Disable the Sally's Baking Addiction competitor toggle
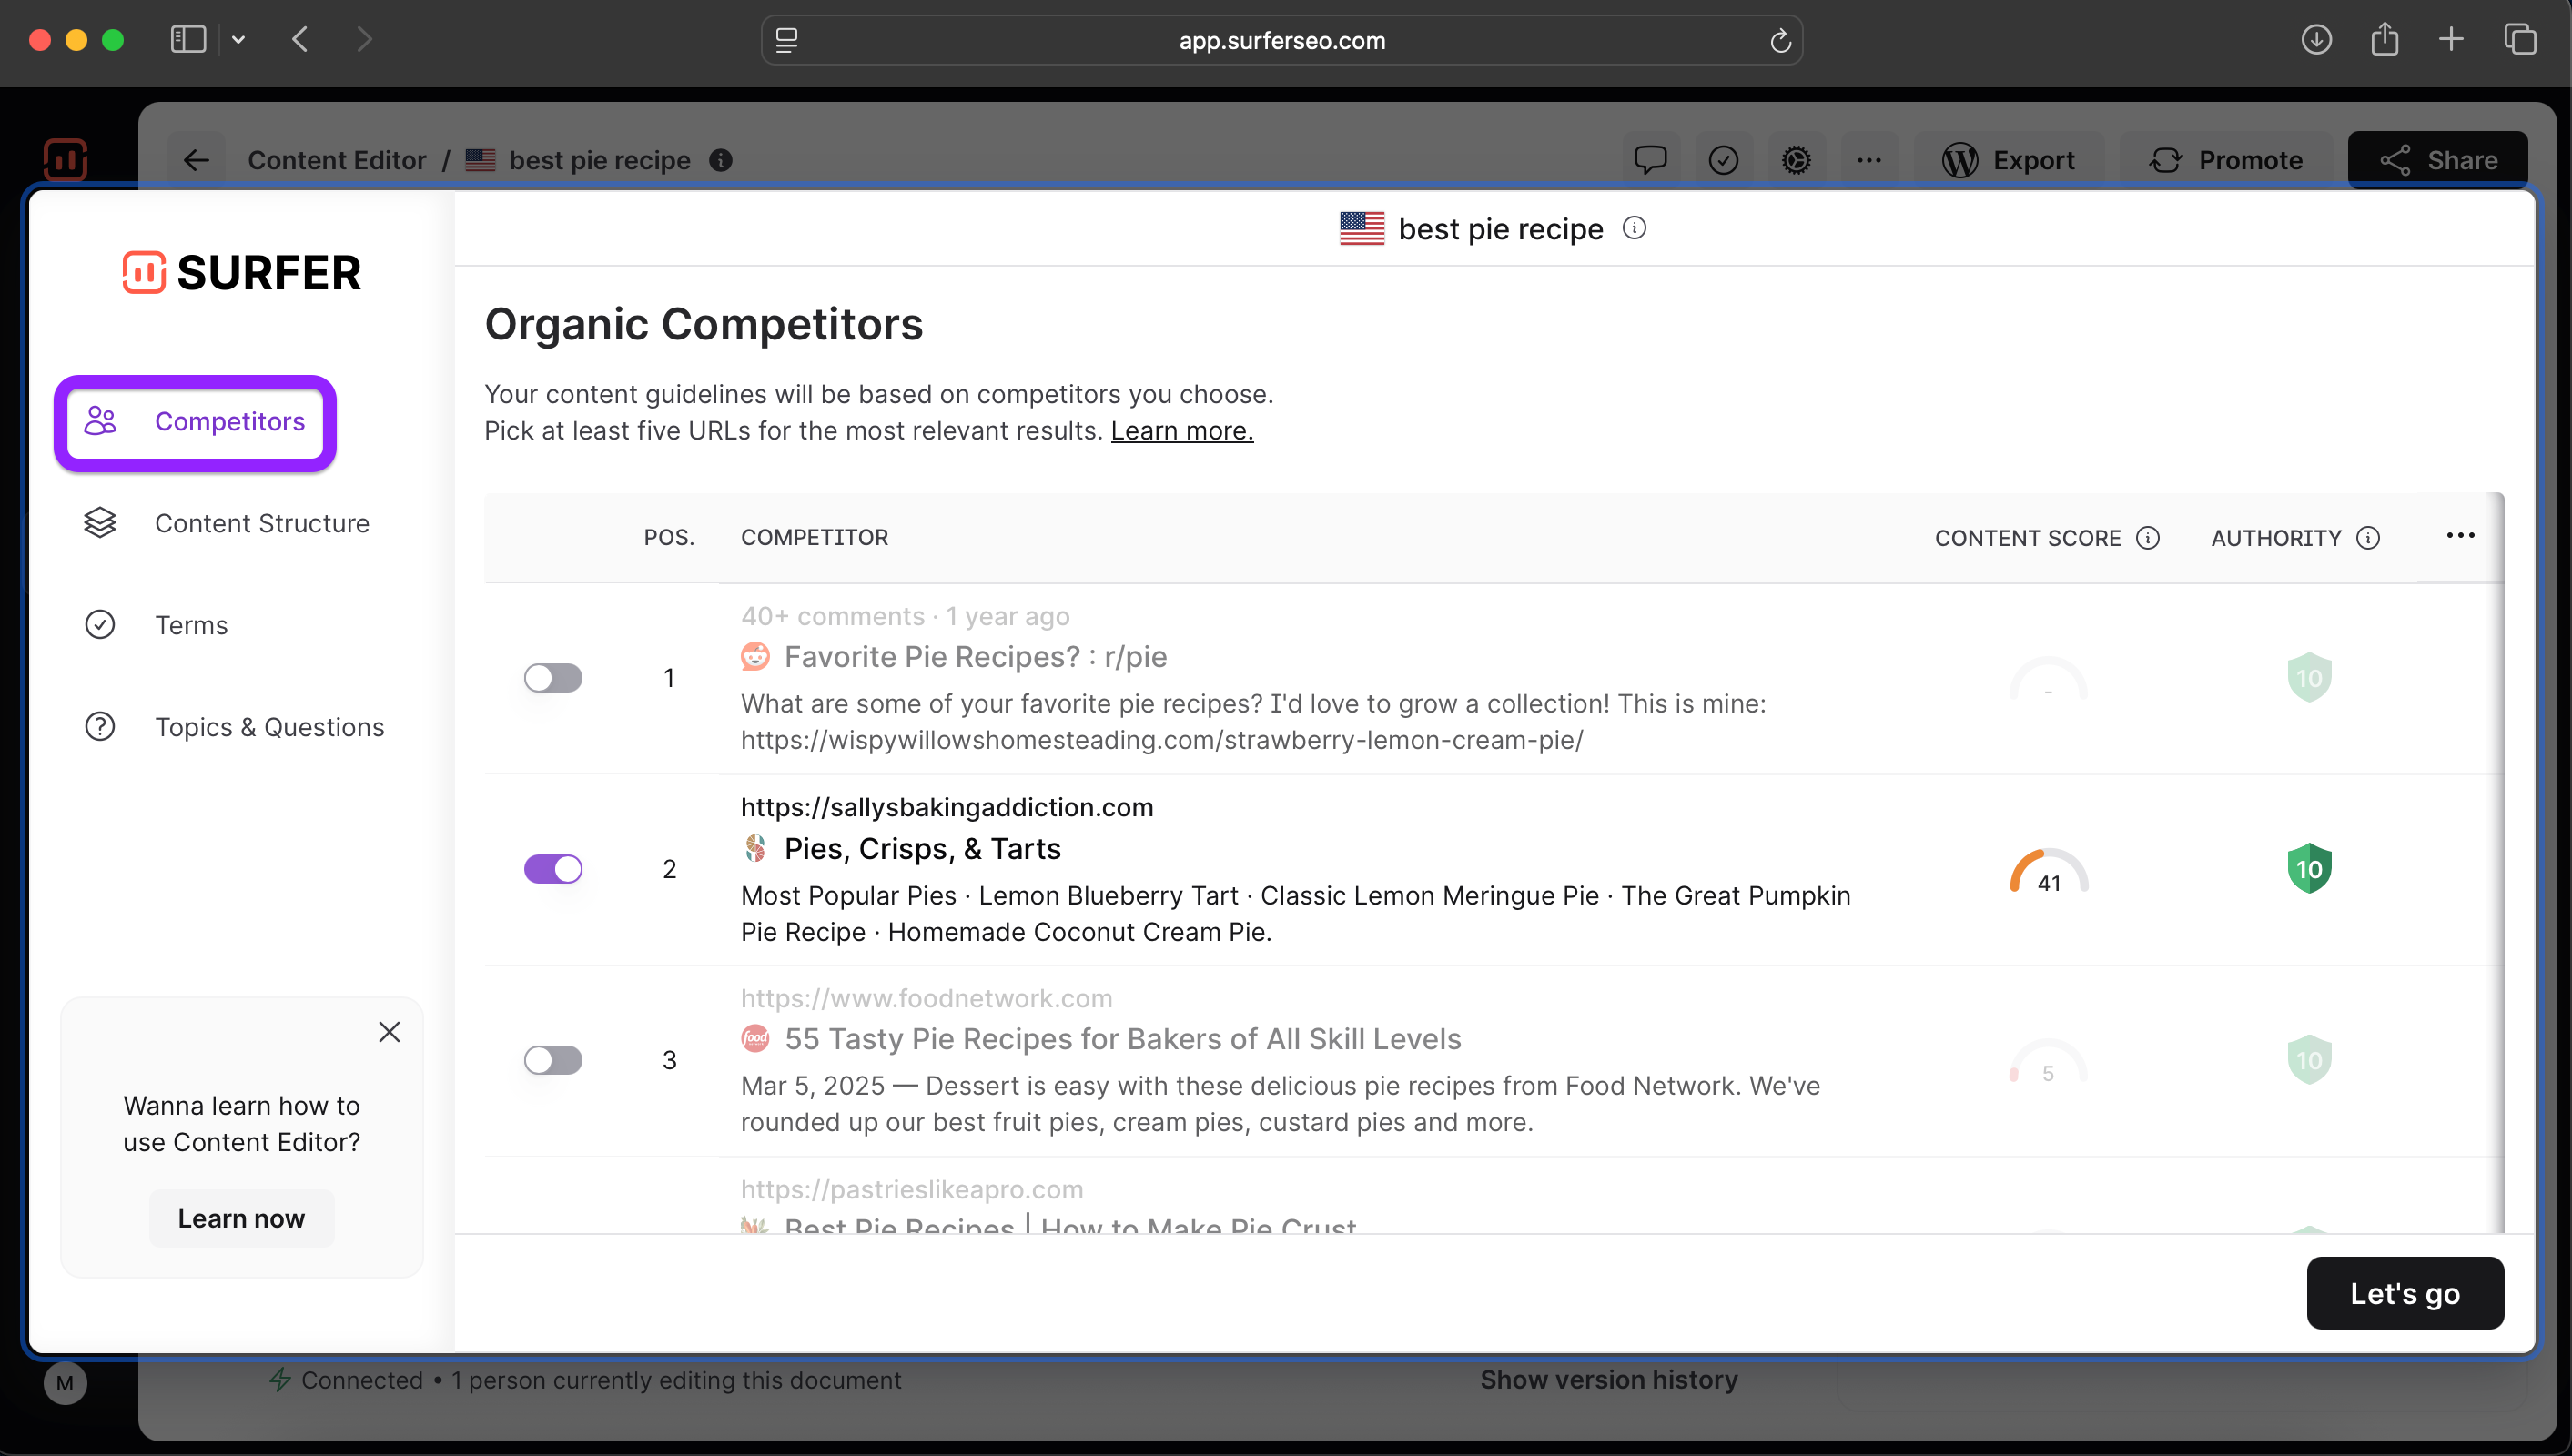This screenshot has height=1456, width=2572. [553, 869]
